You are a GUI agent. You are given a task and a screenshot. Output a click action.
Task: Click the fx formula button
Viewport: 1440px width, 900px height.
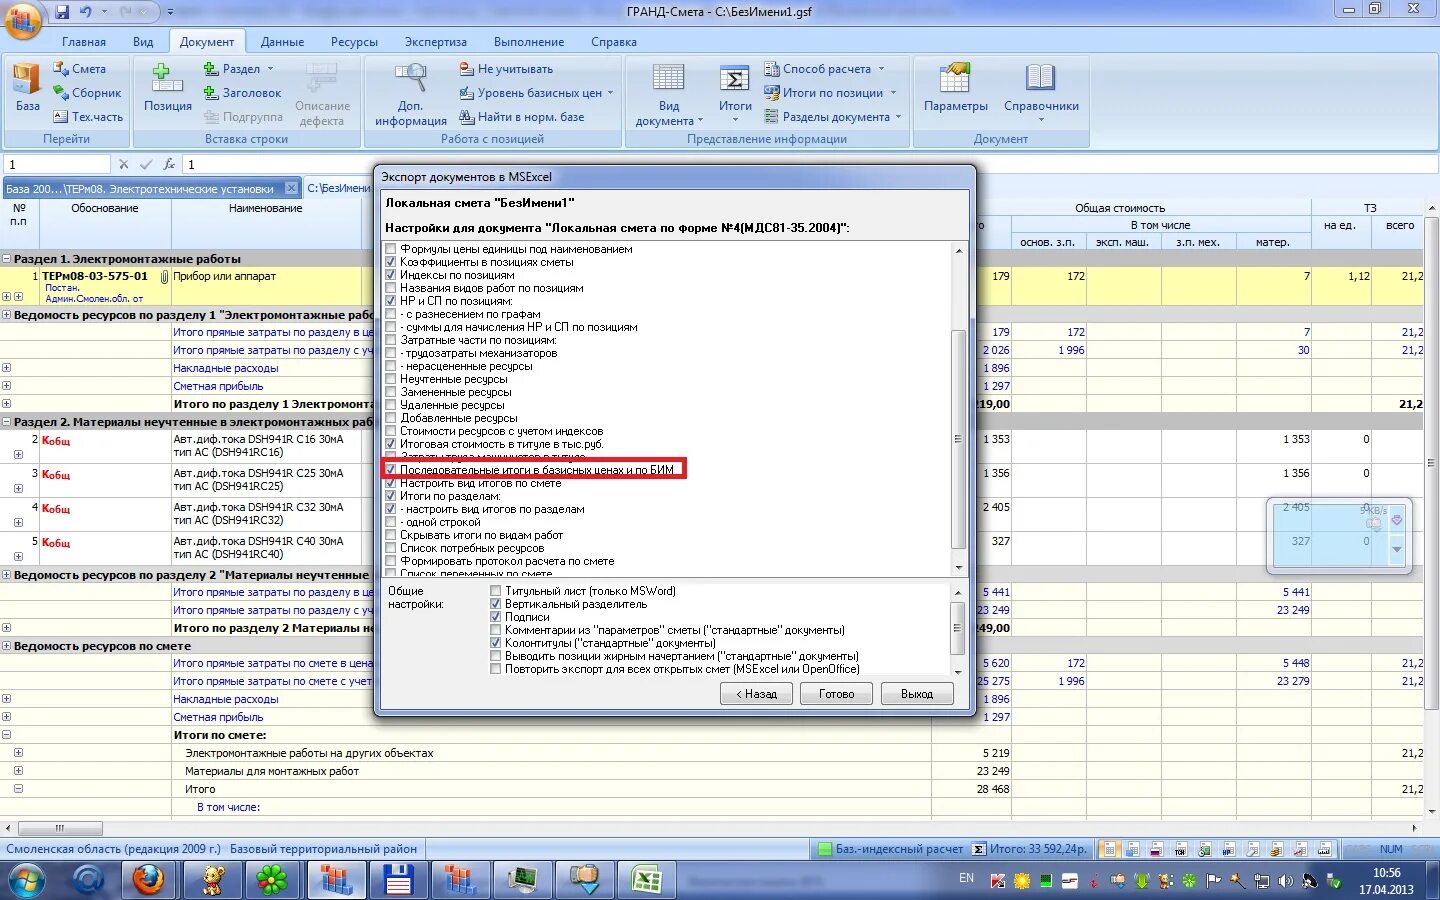coord(170,164)
